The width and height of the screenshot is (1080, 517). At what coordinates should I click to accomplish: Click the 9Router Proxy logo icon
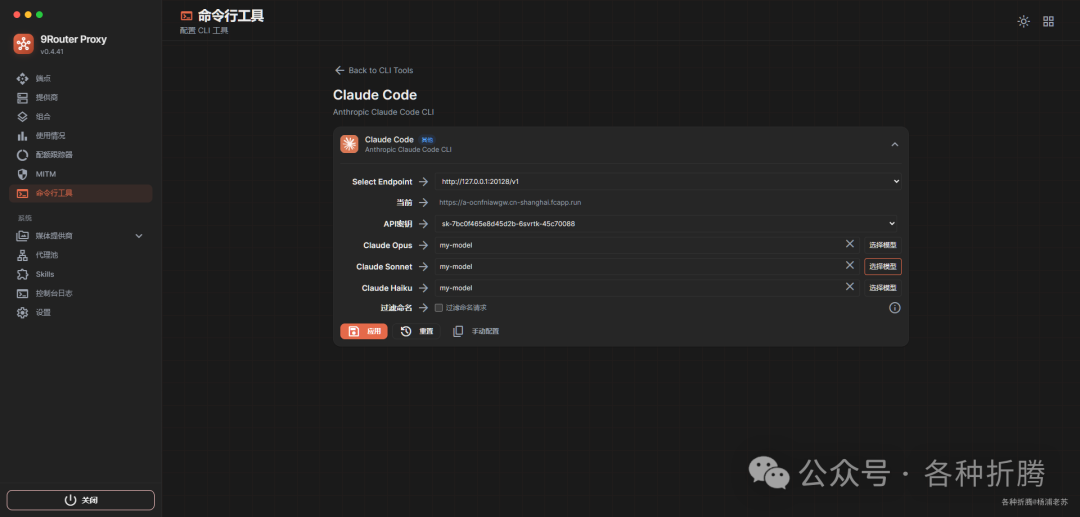pos(23,44)
